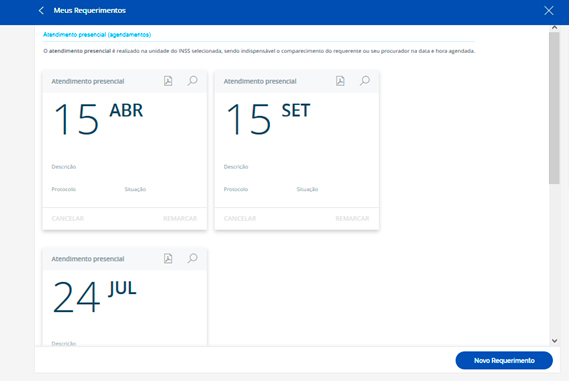
Task: Download PDF for the 15 SET appointment
Action: point(340,81)
